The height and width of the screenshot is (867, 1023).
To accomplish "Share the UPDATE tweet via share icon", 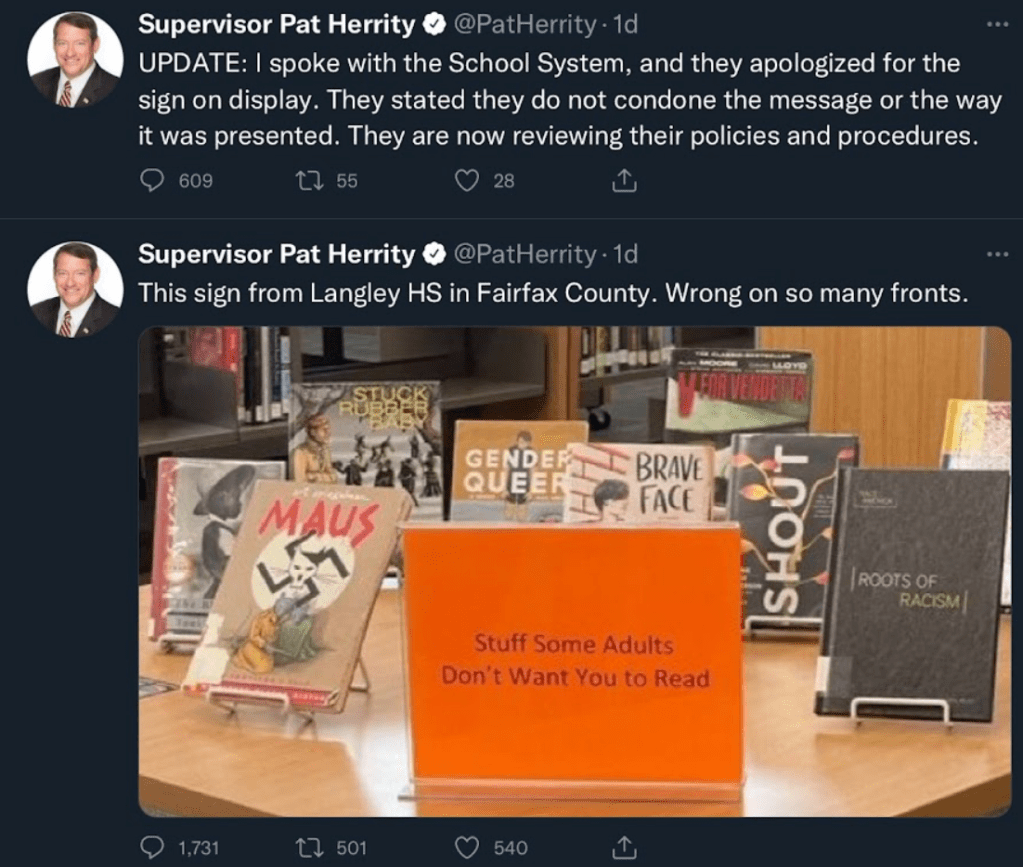I will click(x=624, y=181).
